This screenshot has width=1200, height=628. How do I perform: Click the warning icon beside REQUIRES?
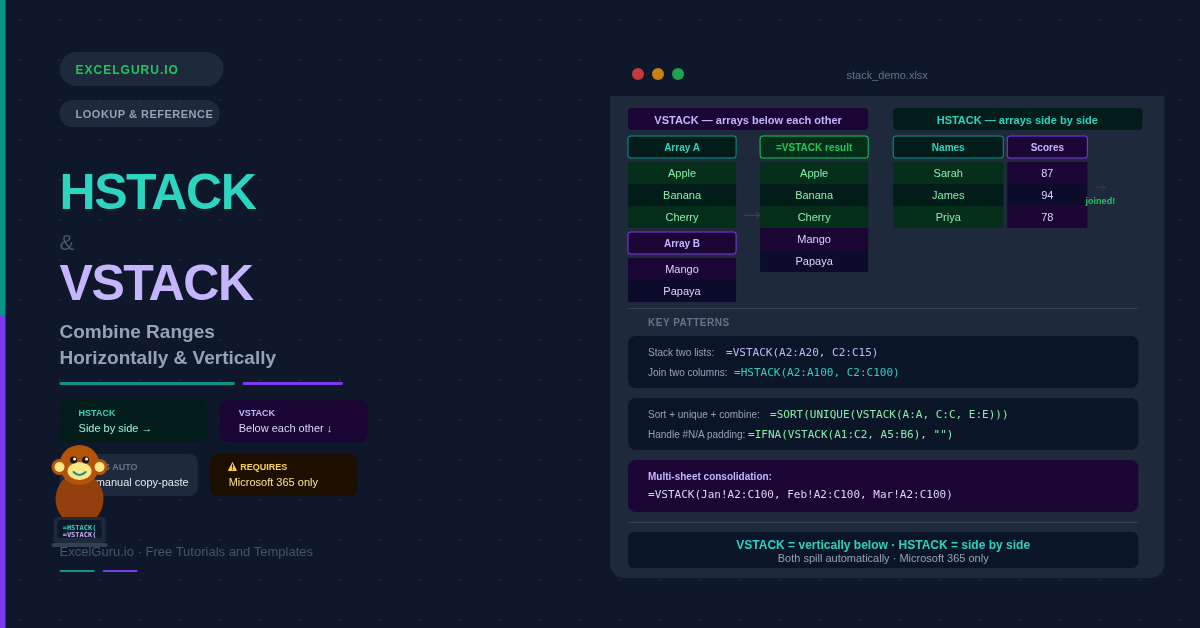click(x=232, y=467)
